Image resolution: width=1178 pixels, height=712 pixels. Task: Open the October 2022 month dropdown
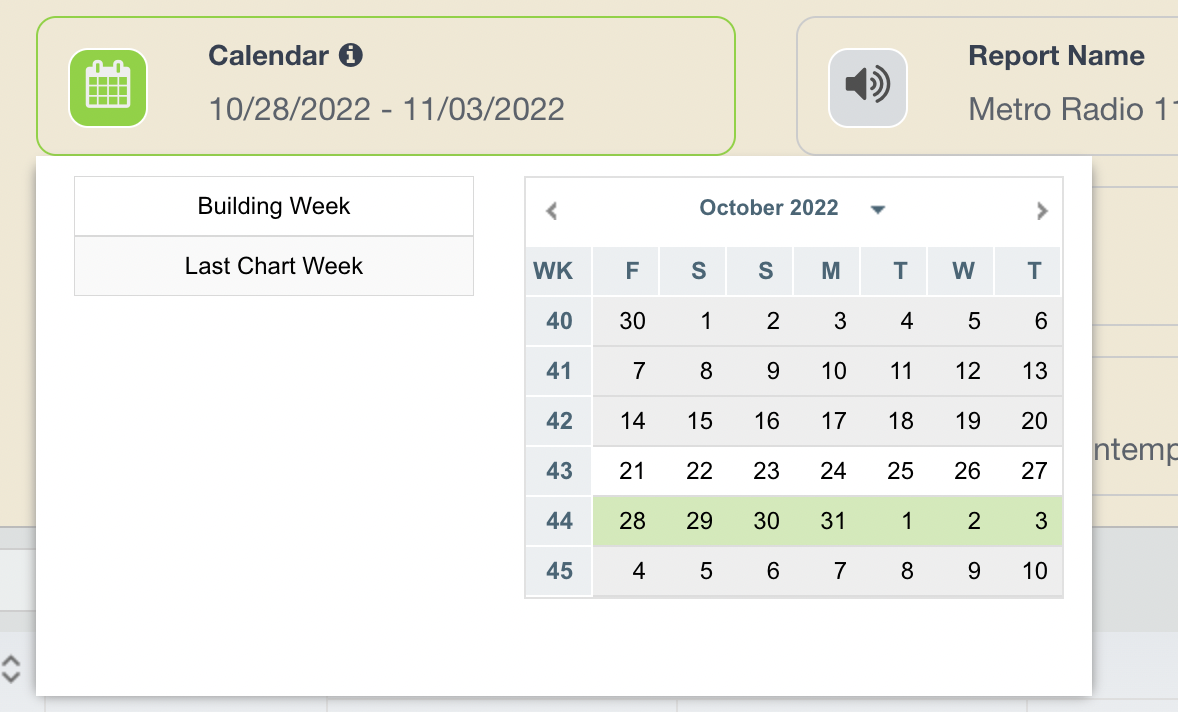coord(877,209)
